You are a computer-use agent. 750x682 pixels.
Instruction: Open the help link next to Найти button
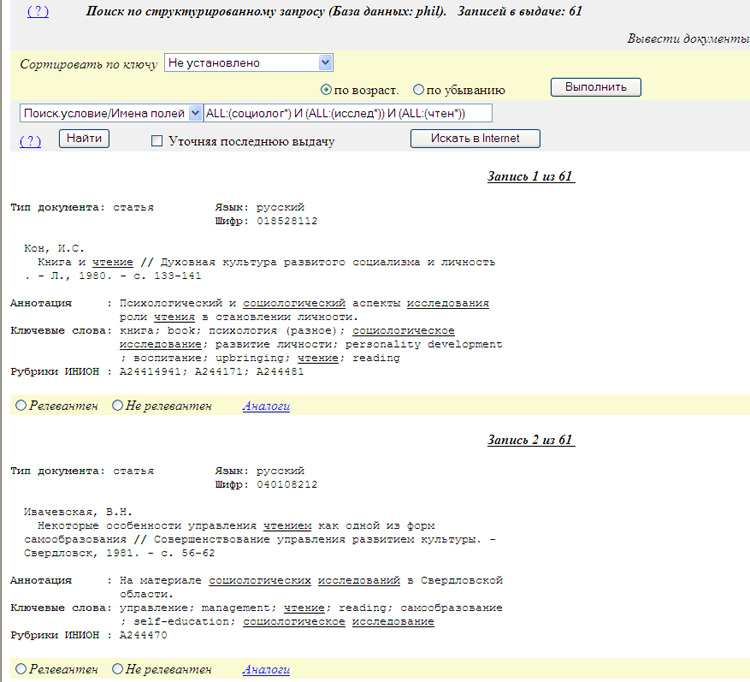(x=30, y=141)
